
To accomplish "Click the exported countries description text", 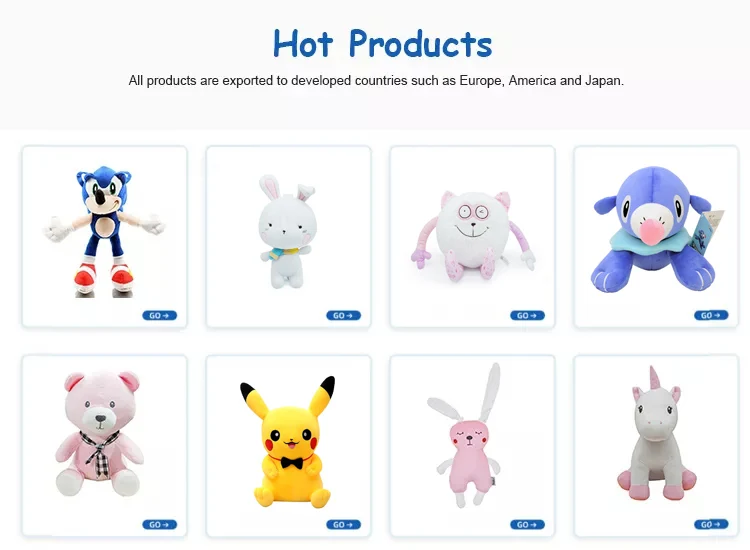I will tap(376, 80).
